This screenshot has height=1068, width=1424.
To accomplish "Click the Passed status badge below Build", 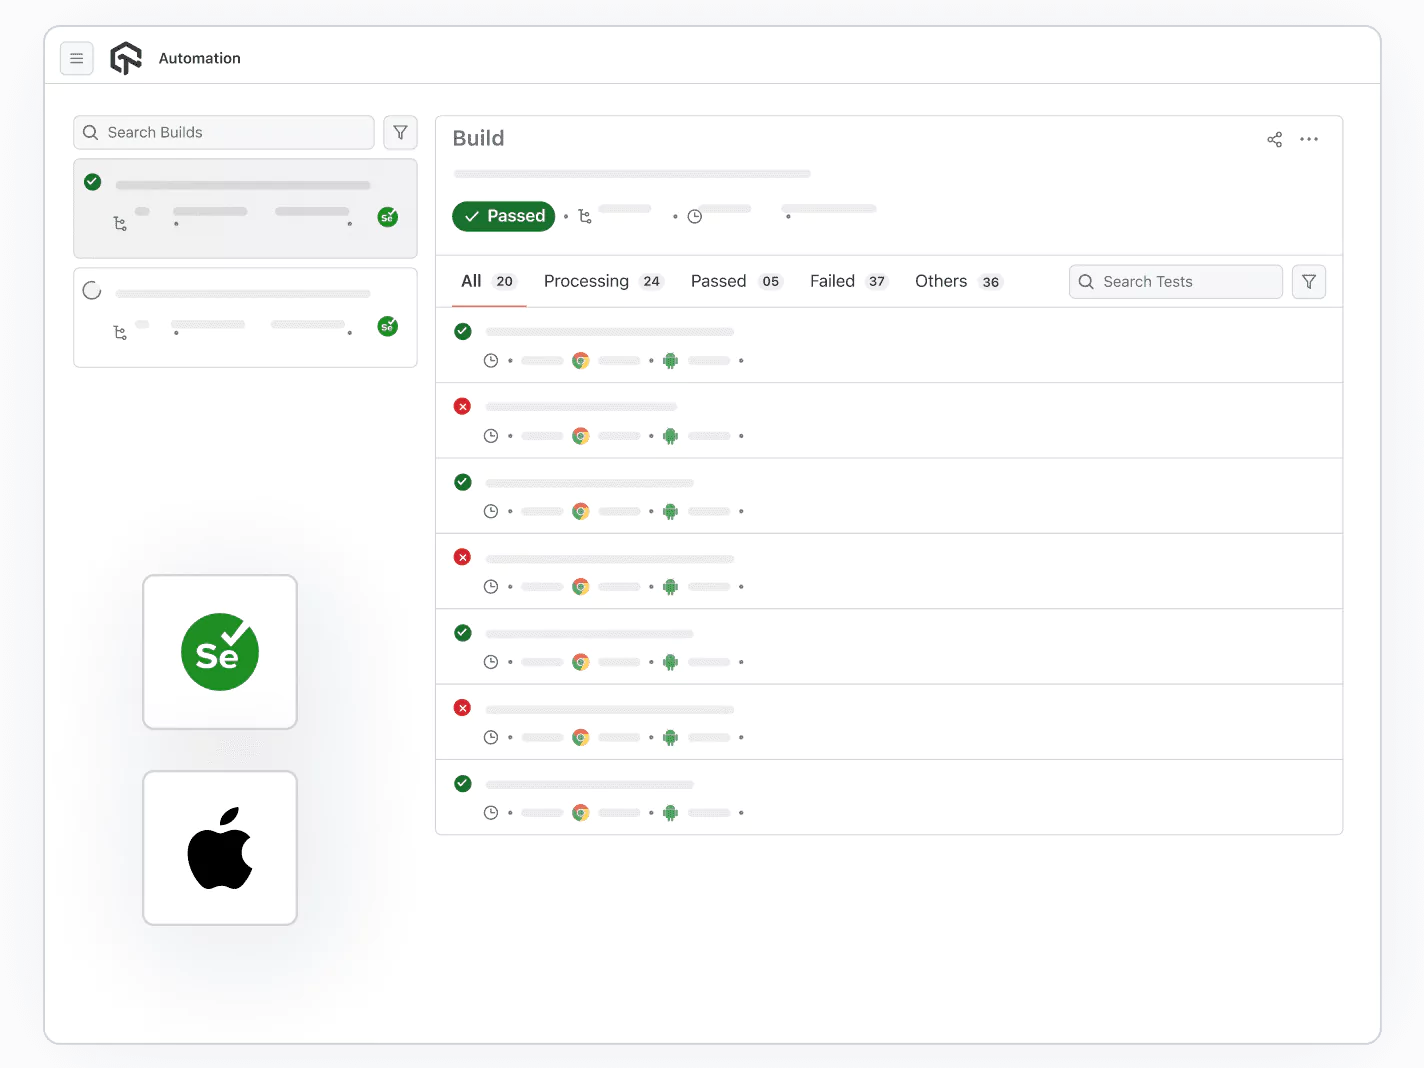I will coord(503,216).
